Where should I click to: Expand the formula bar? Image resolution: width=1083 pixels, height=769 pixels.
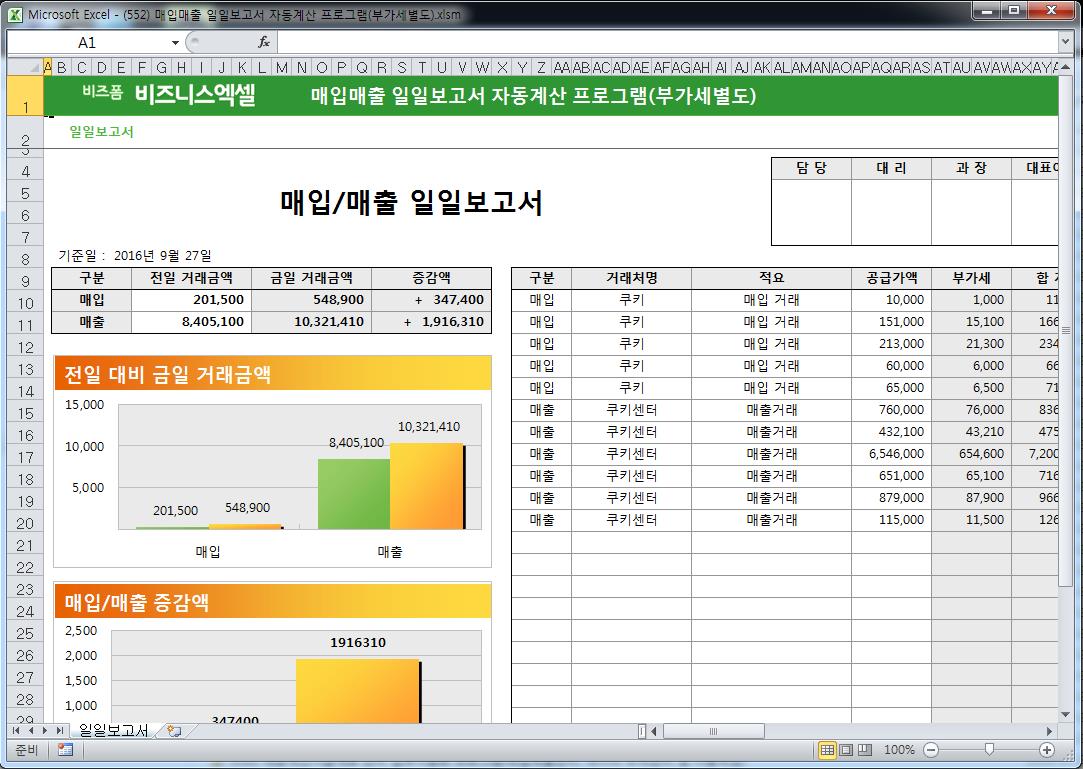point(1065,42)
